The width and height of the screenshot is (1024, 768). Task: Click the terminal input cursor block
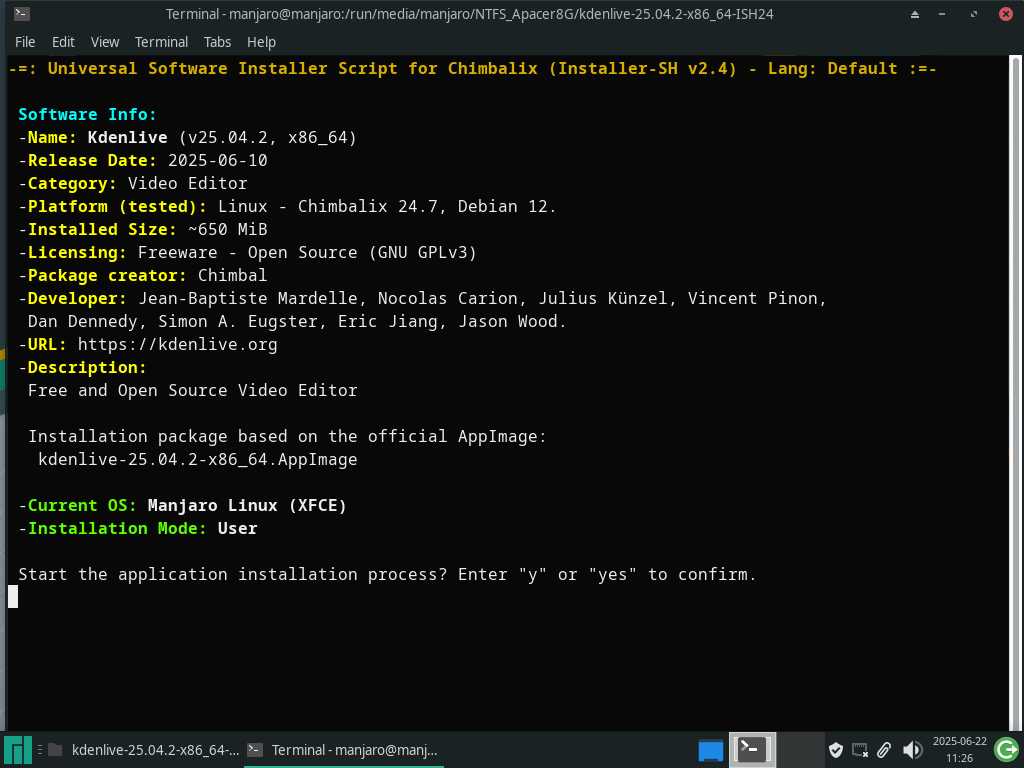[x=13, y=596]
